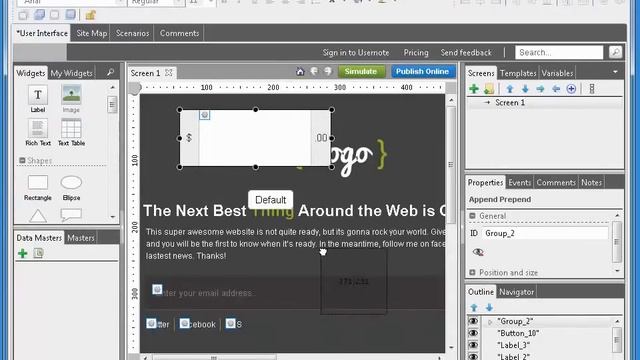Close the Screen 1 canvas tab
This screenshot has width=640, height=360.
(169, 73)
